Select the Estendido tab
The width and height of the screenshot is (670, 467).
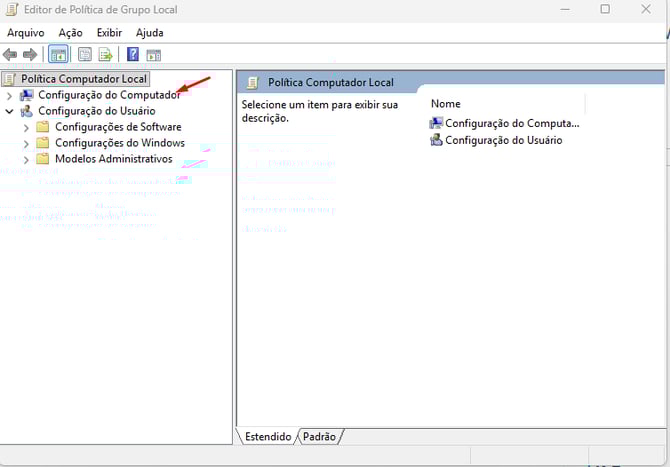[266, 436]
